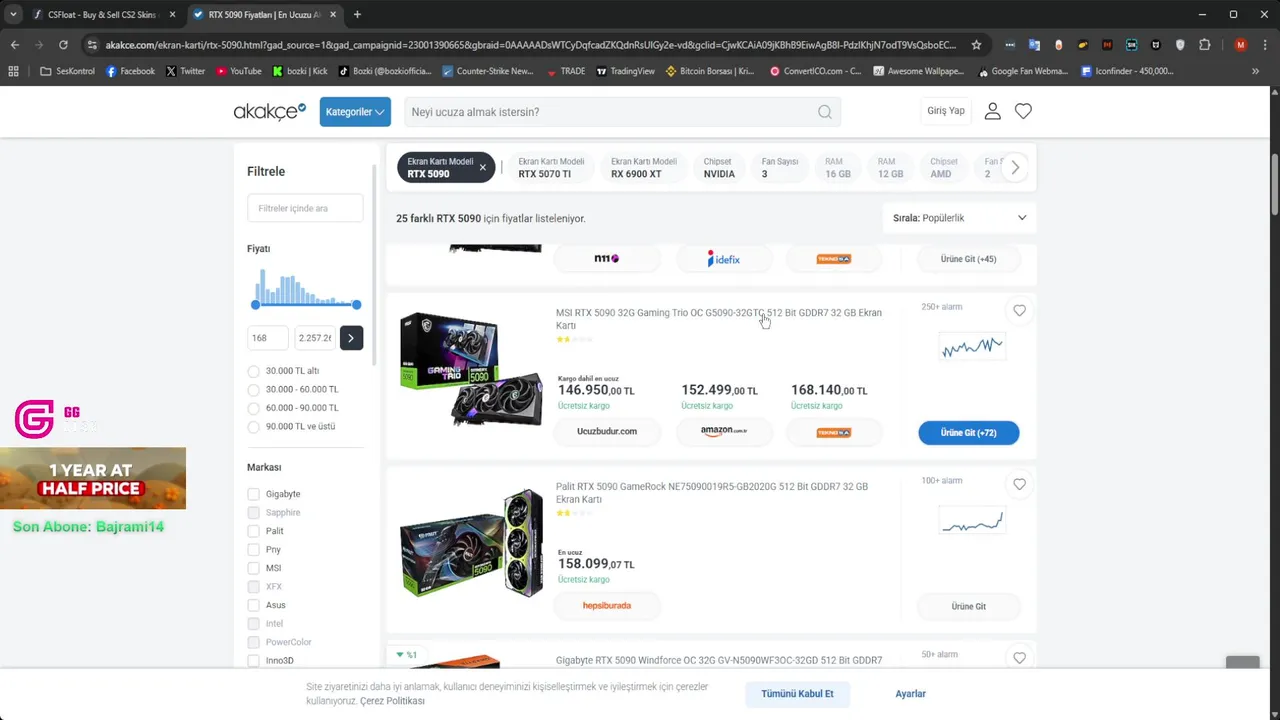The image size is (1280, 720).
Task: Select the Chipset NVIDIA chip
Action: (x=718, y=168)
